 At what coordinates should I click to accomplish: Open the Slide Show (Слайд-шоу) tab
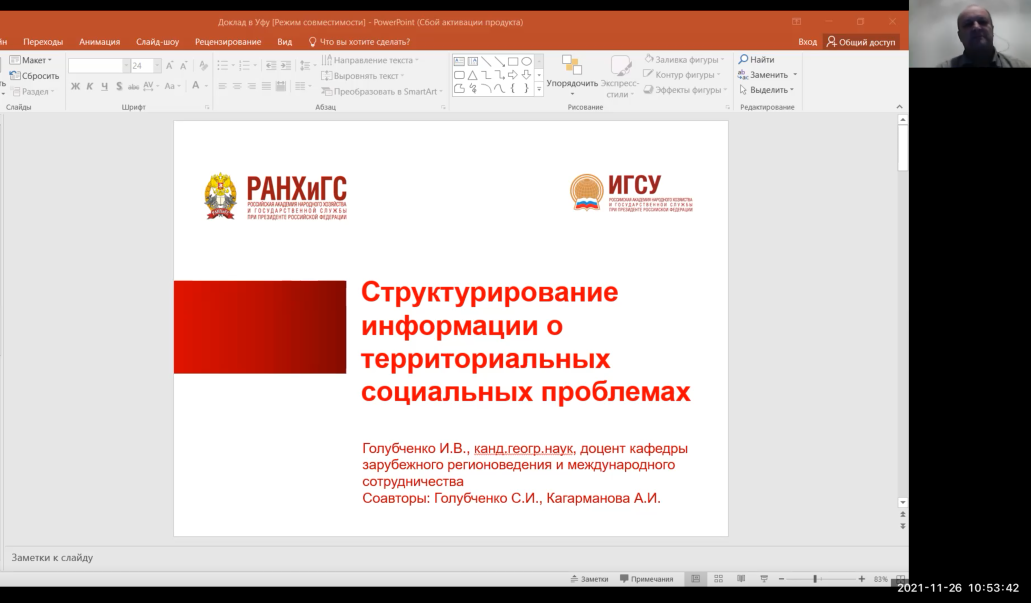pyautogui.click(x=157, y=42)
